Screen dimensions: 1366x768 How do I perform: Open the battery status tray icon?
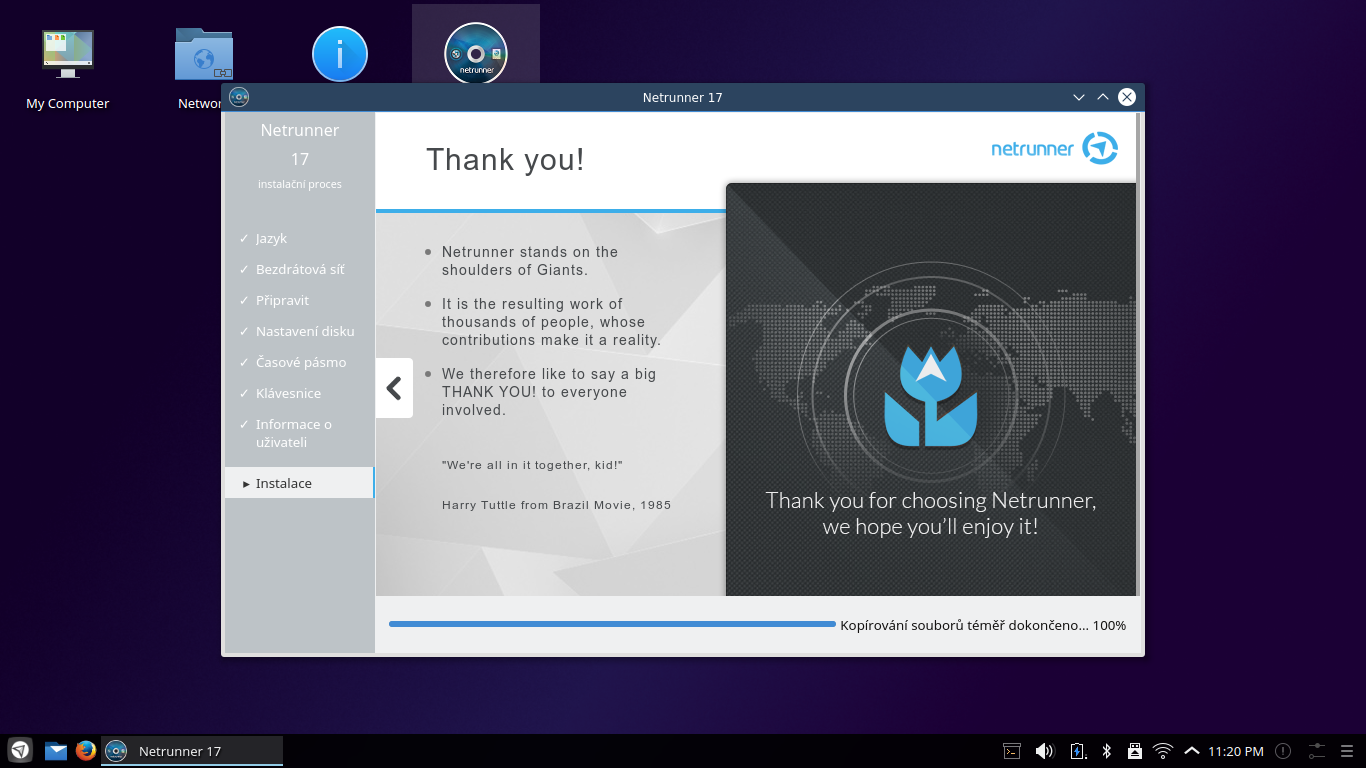click(1077, 751)
